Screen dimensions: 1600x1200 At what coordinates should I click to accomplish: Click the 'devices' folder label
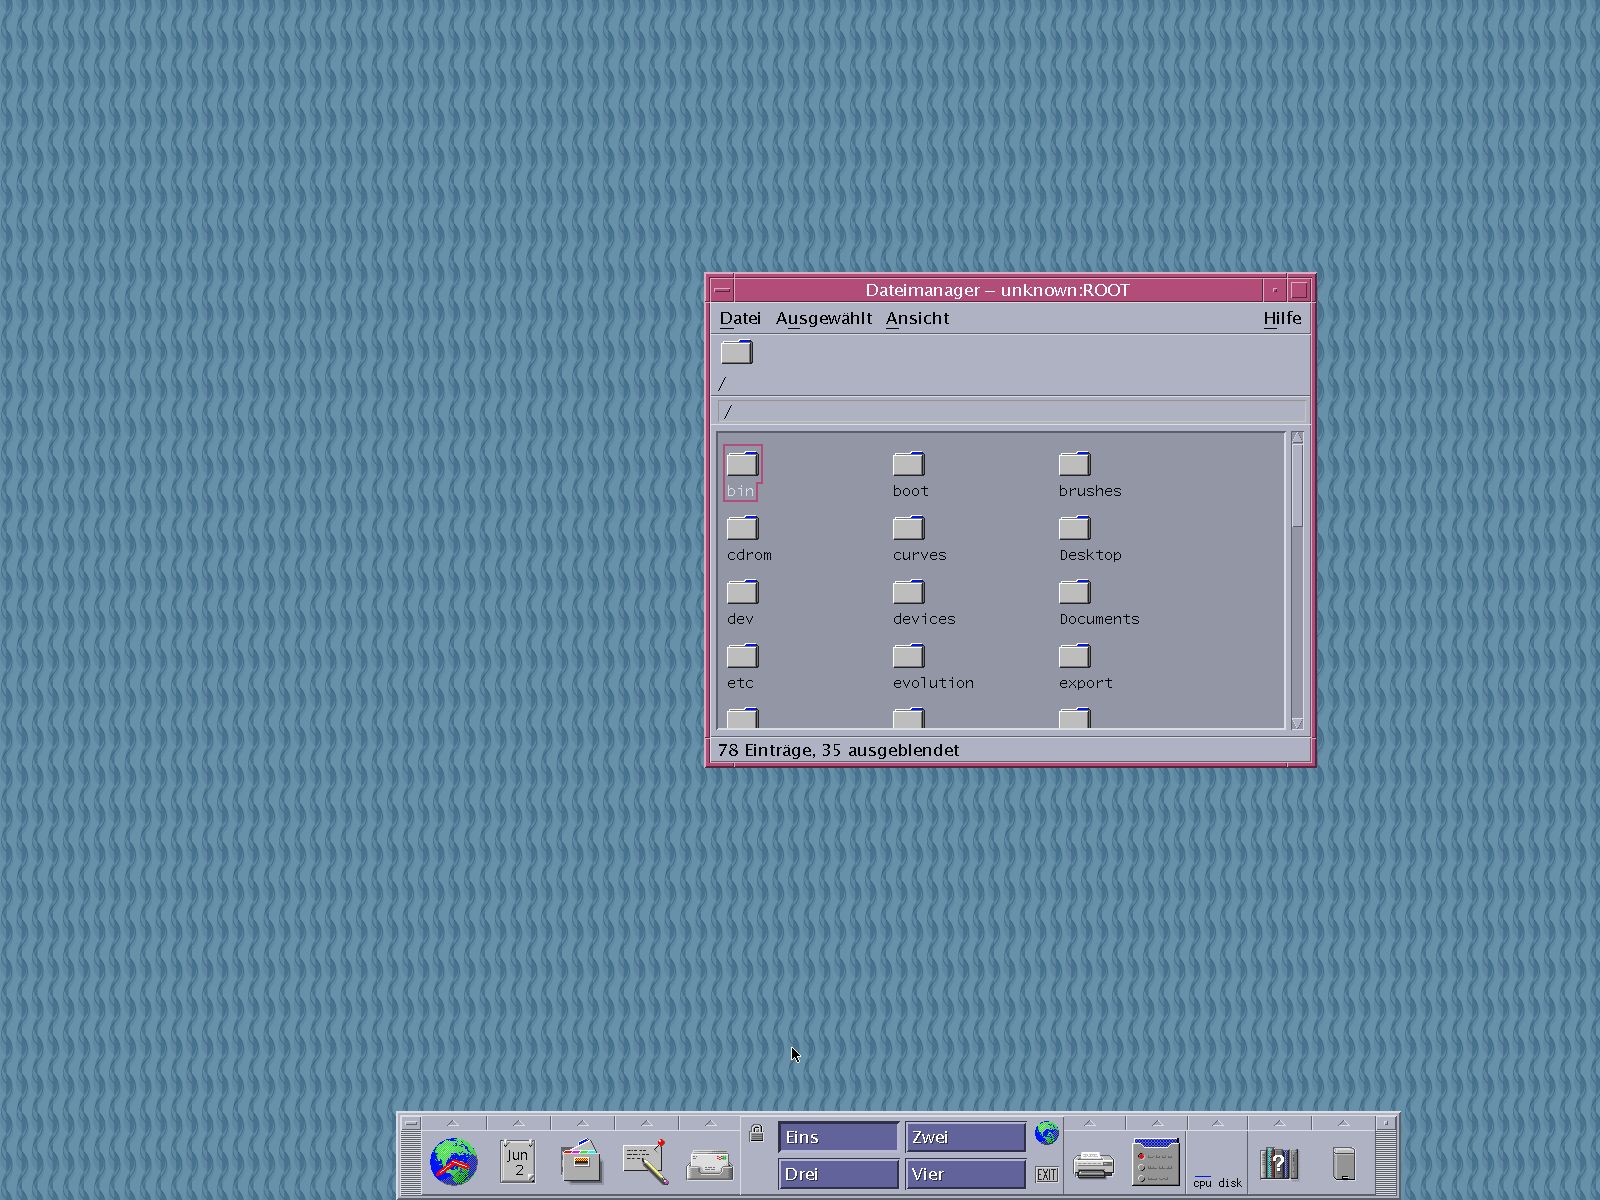click(924, 619)
